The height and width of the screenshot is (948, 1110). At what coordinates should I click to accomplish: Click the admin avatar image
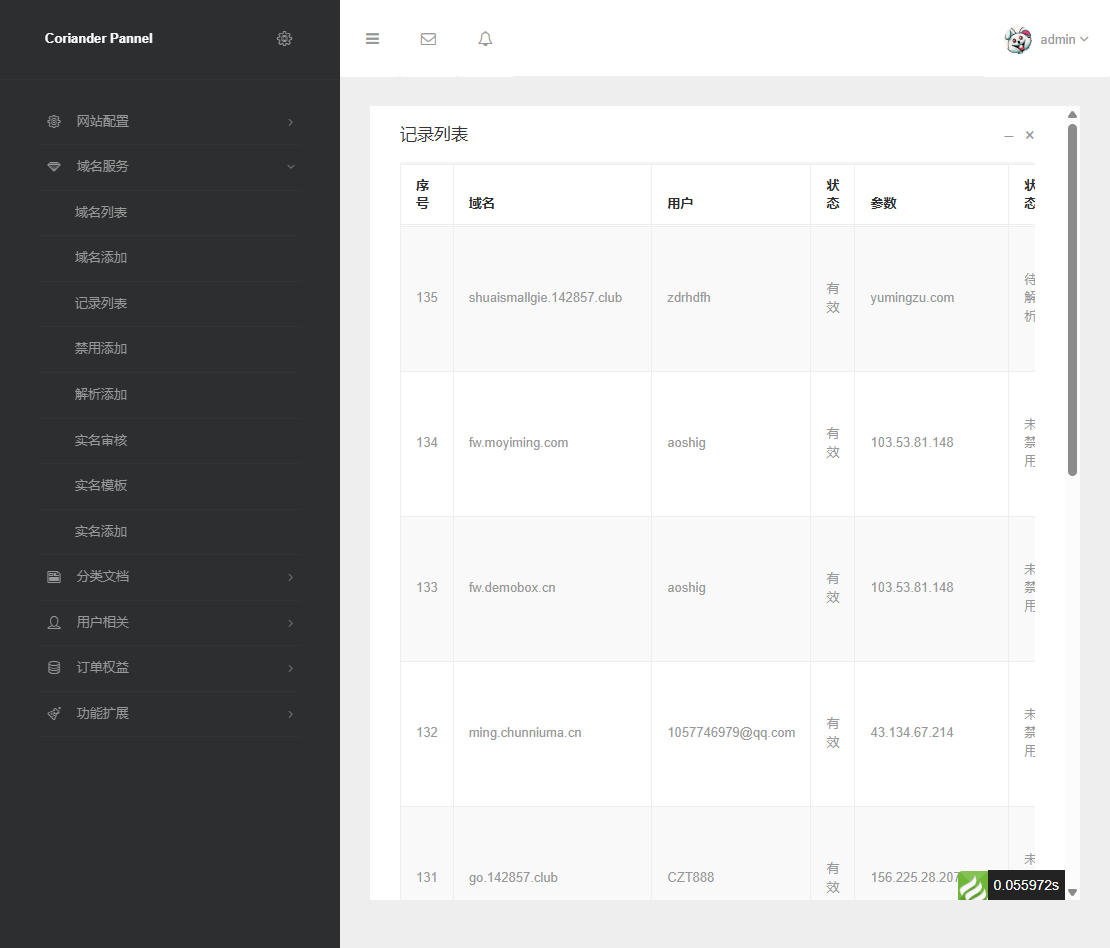[x=1018, y=40]
